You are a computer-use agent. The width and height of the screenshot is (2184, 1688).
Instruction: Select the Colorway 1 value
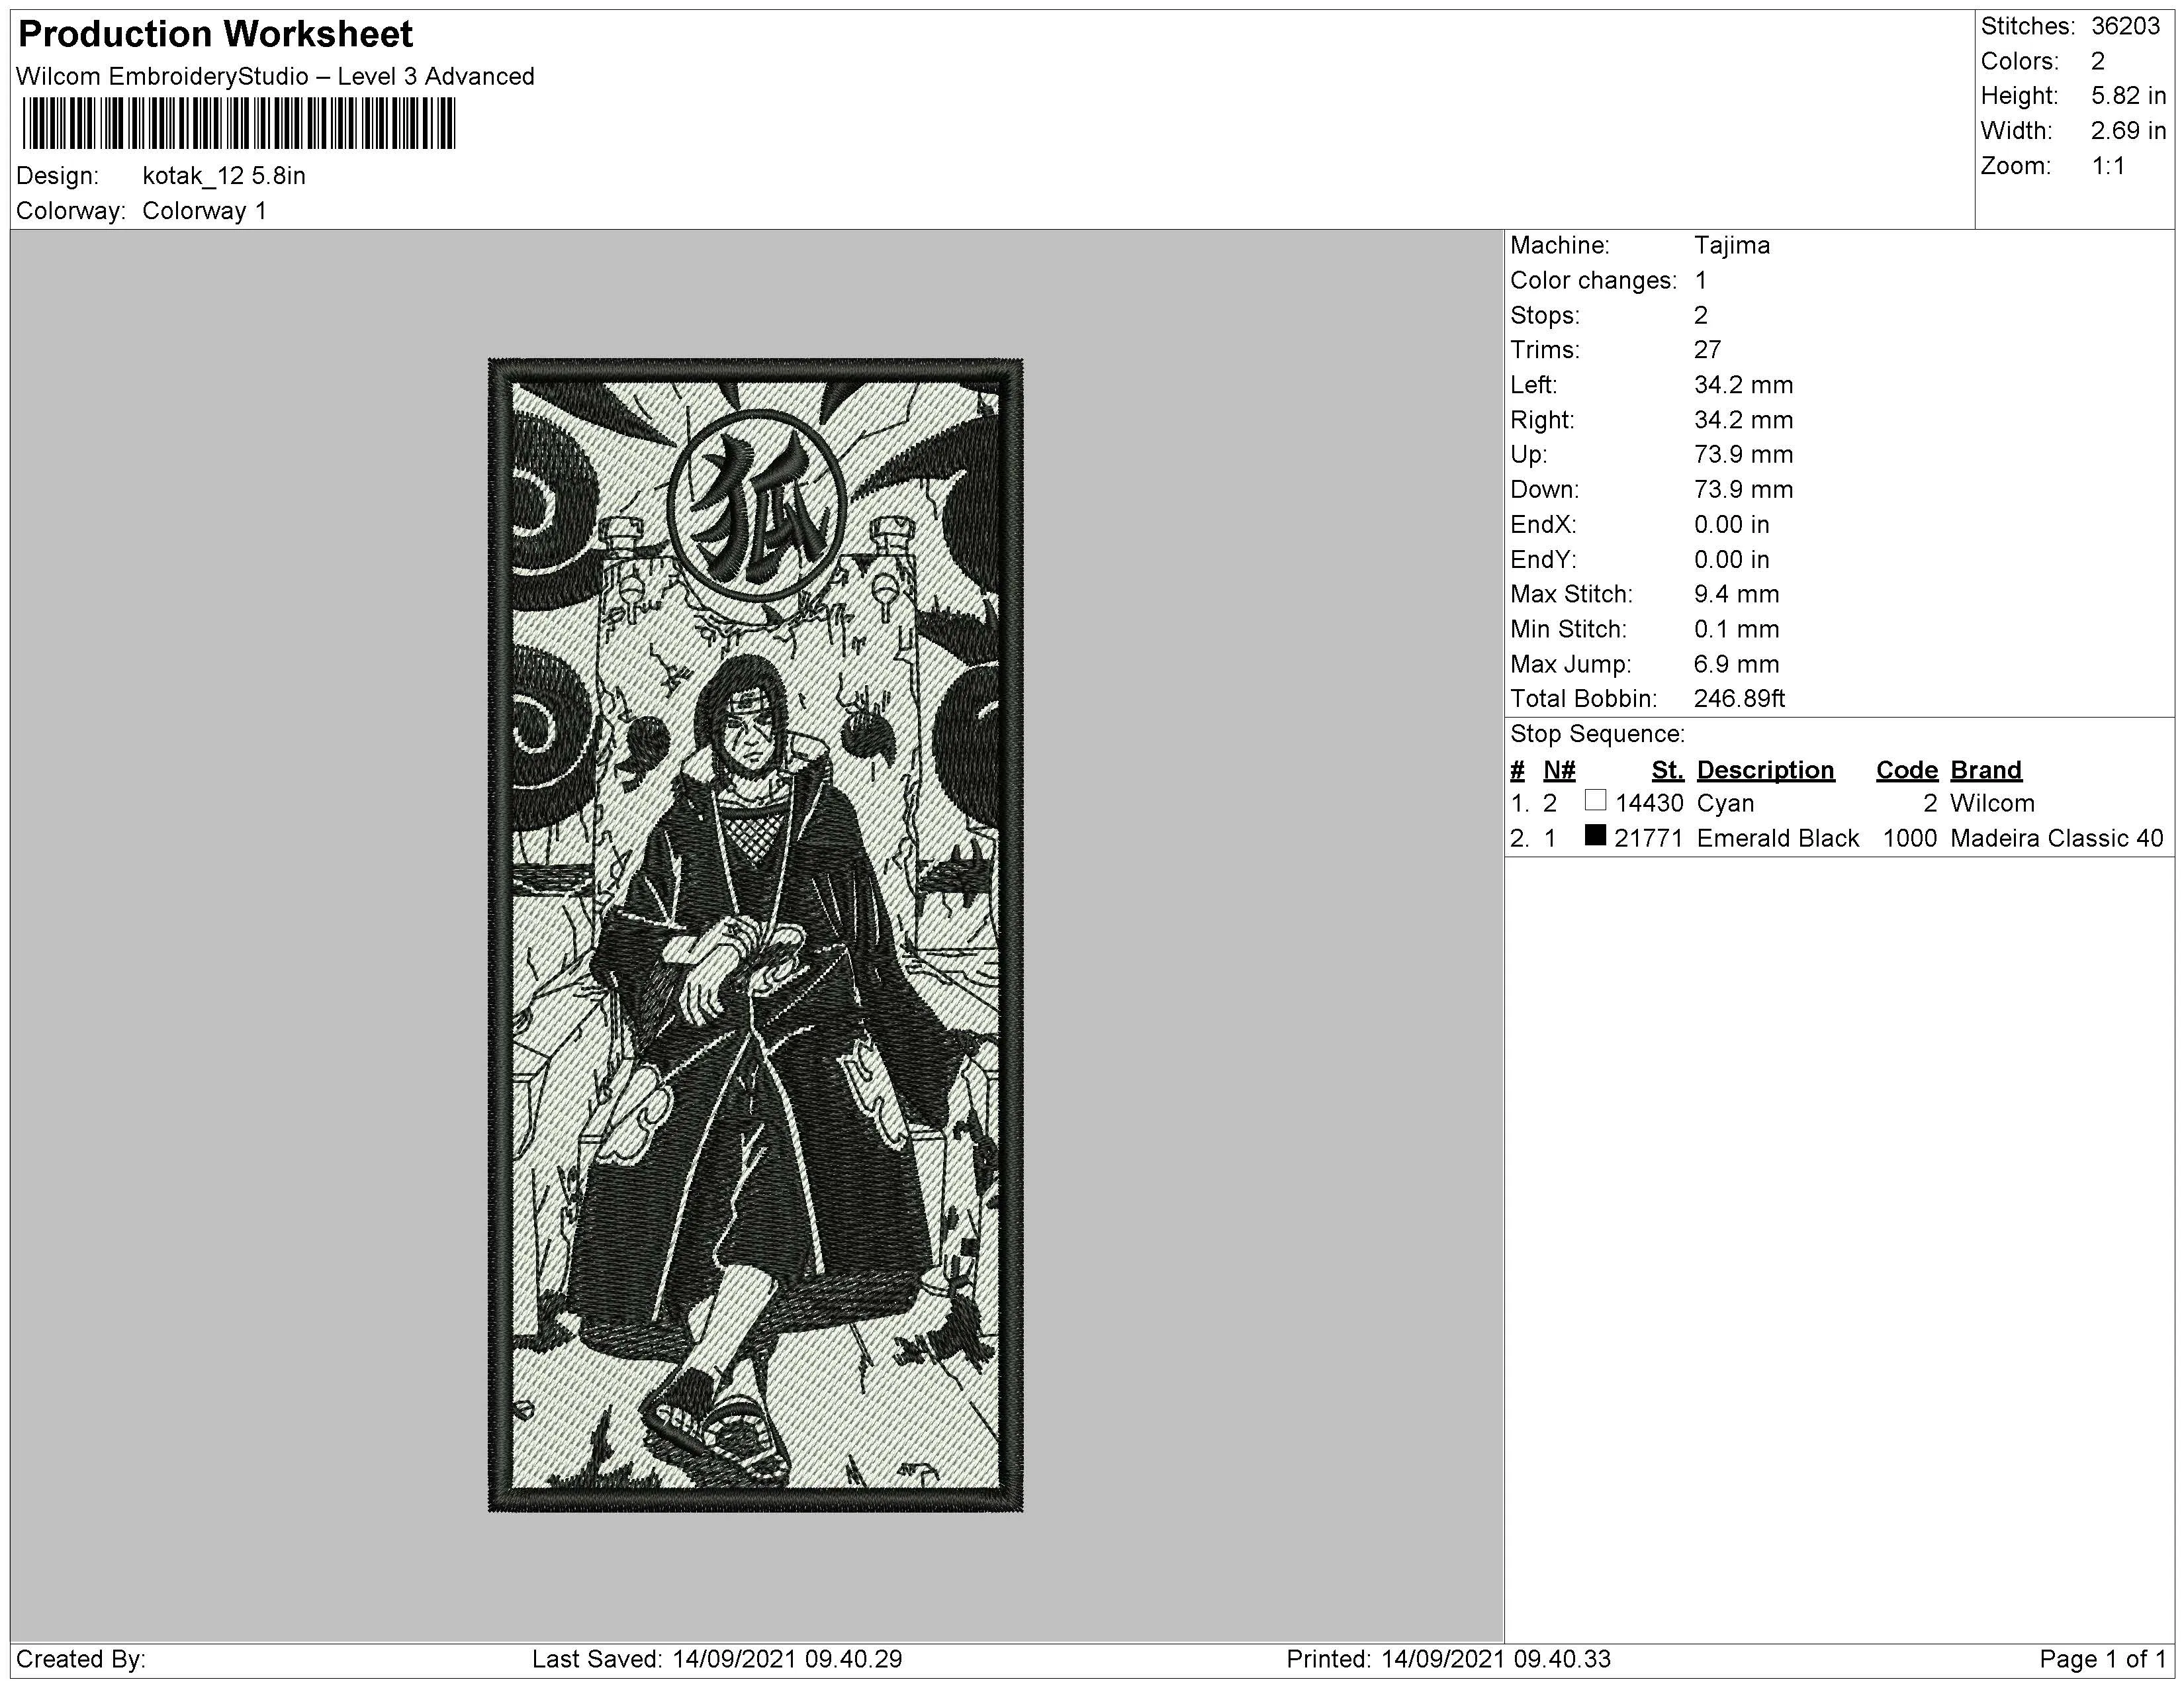pos(204,211)
